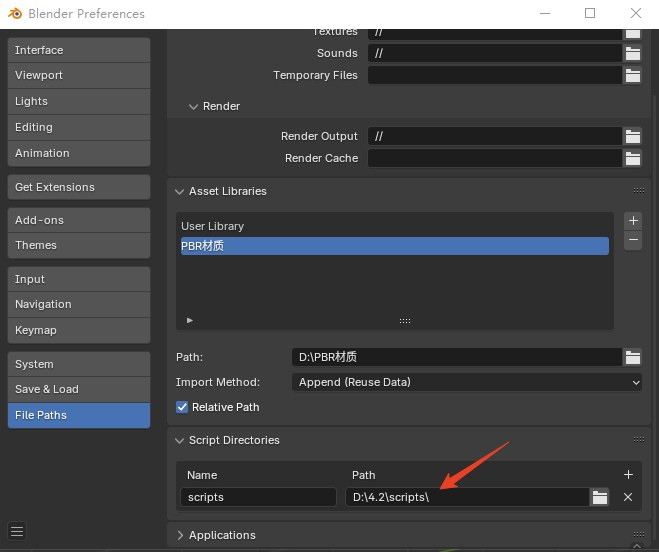Maximize the Blender Preferences window
Screen dimensions: 659x552
point(590,13)
